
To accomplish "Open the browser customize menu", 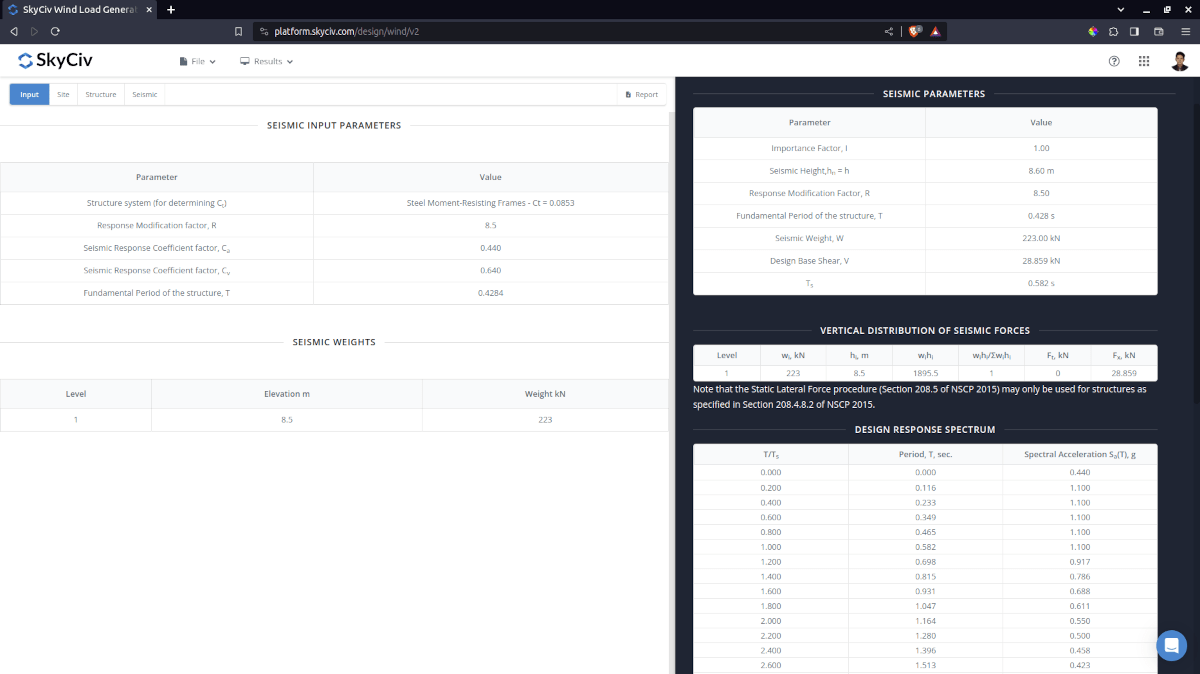I will pos(1184,31).
